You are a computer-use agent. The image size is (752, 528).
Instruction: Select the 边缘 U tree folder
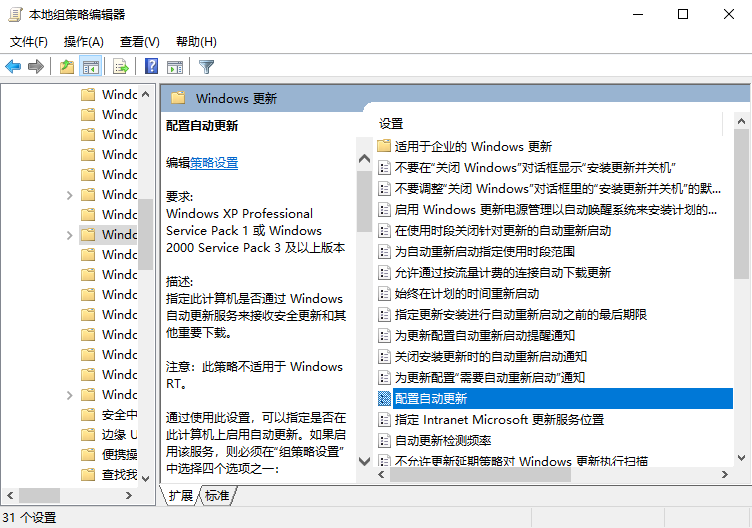[x=119, y=434]
